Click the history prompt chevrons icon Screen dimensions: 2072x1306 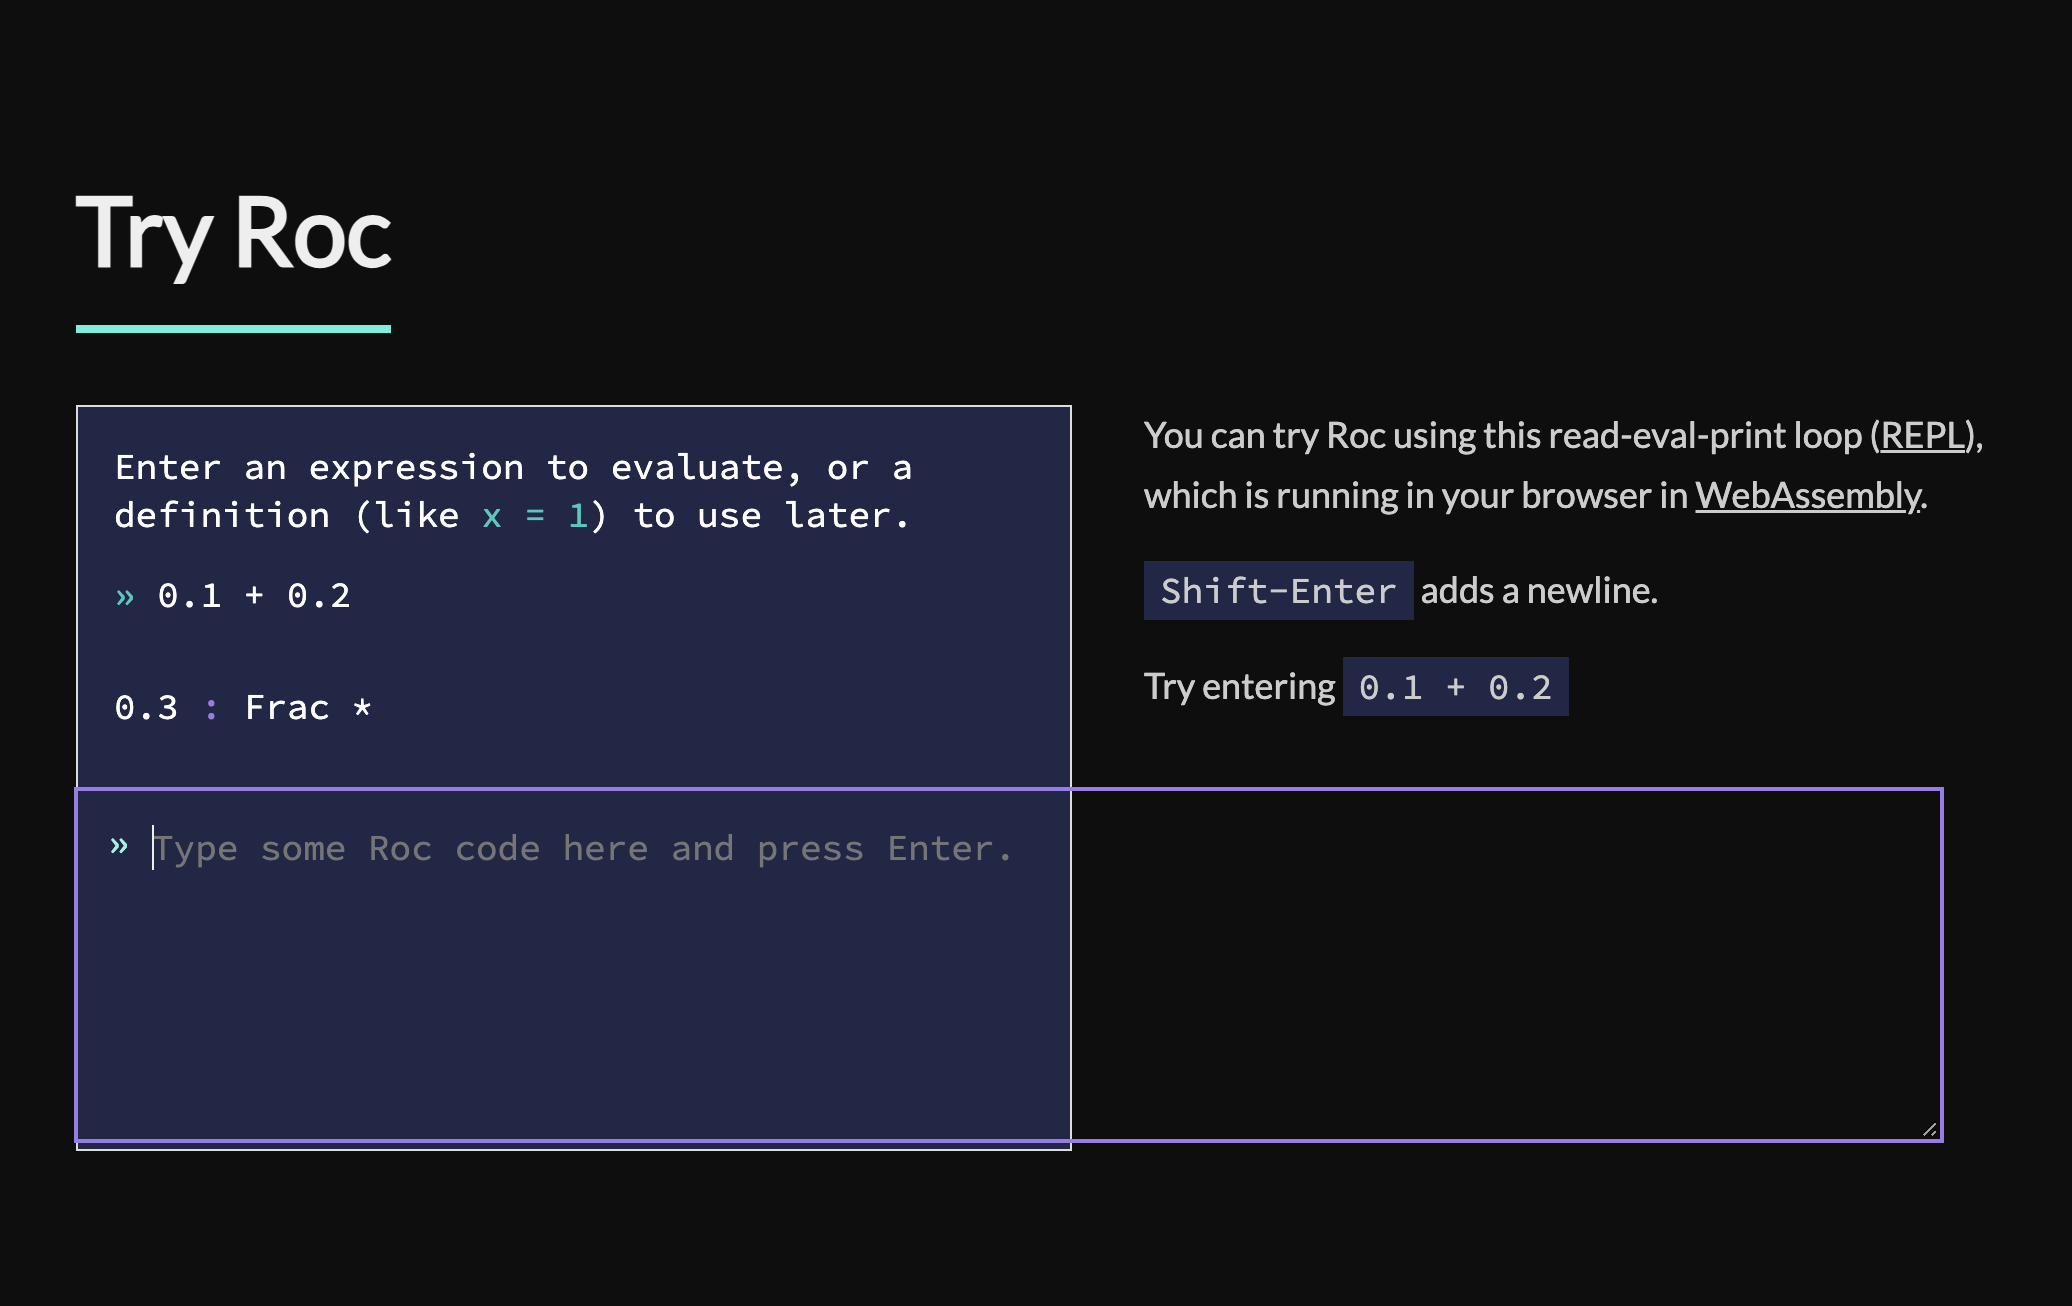tap(125, 597)
